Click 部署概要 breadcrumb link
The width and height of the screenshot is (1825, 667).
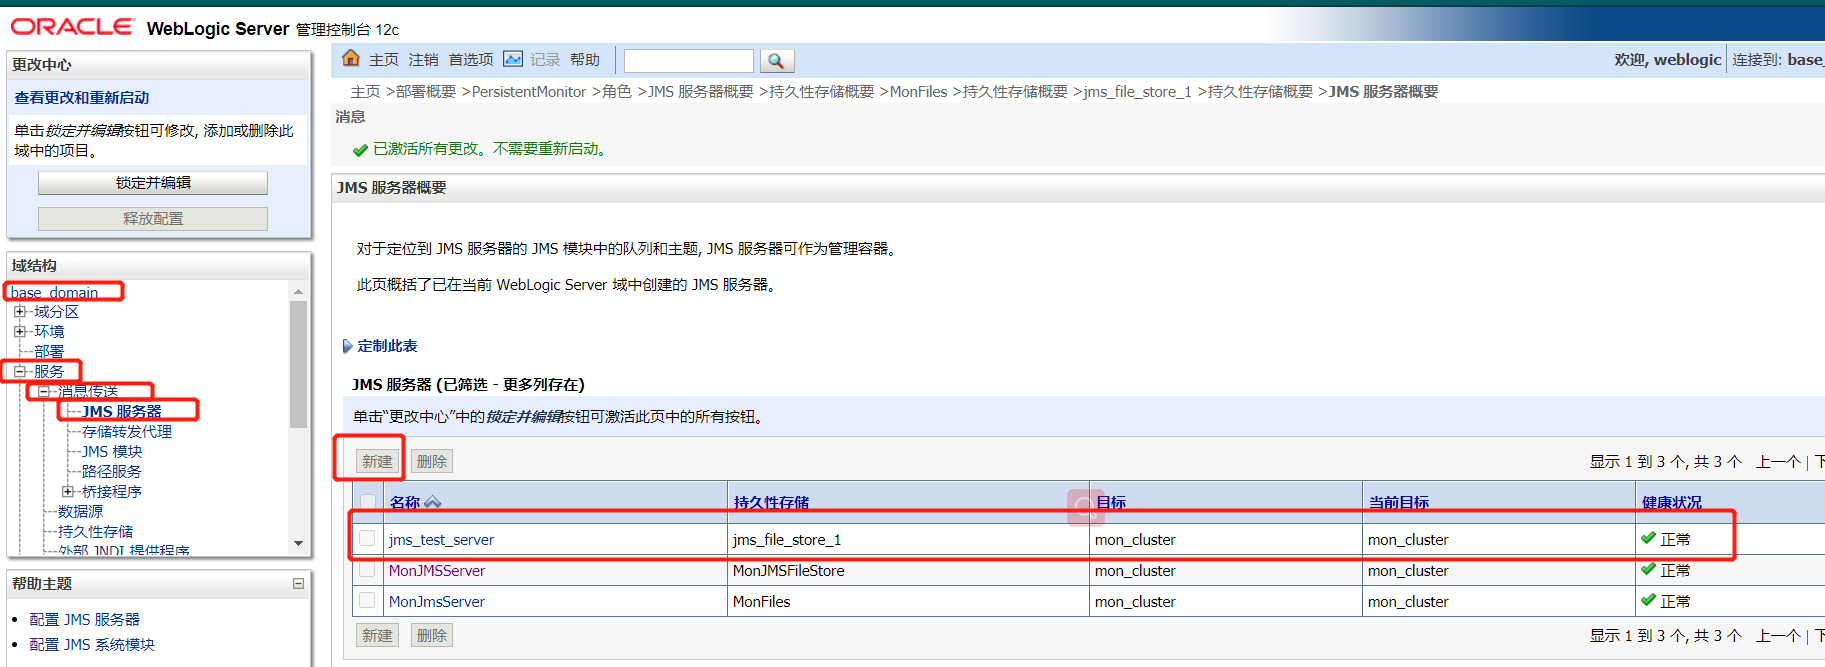point(426,91)
